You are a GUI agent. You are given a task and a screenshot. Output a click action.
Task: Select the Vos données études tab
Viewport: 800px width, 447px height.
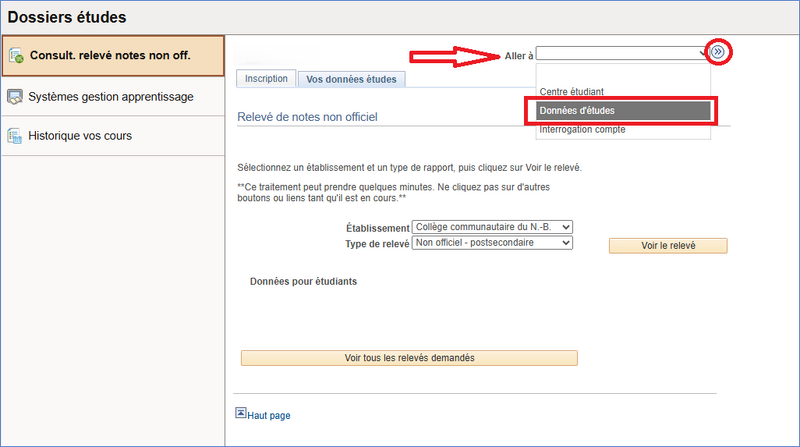click(351, 79)
